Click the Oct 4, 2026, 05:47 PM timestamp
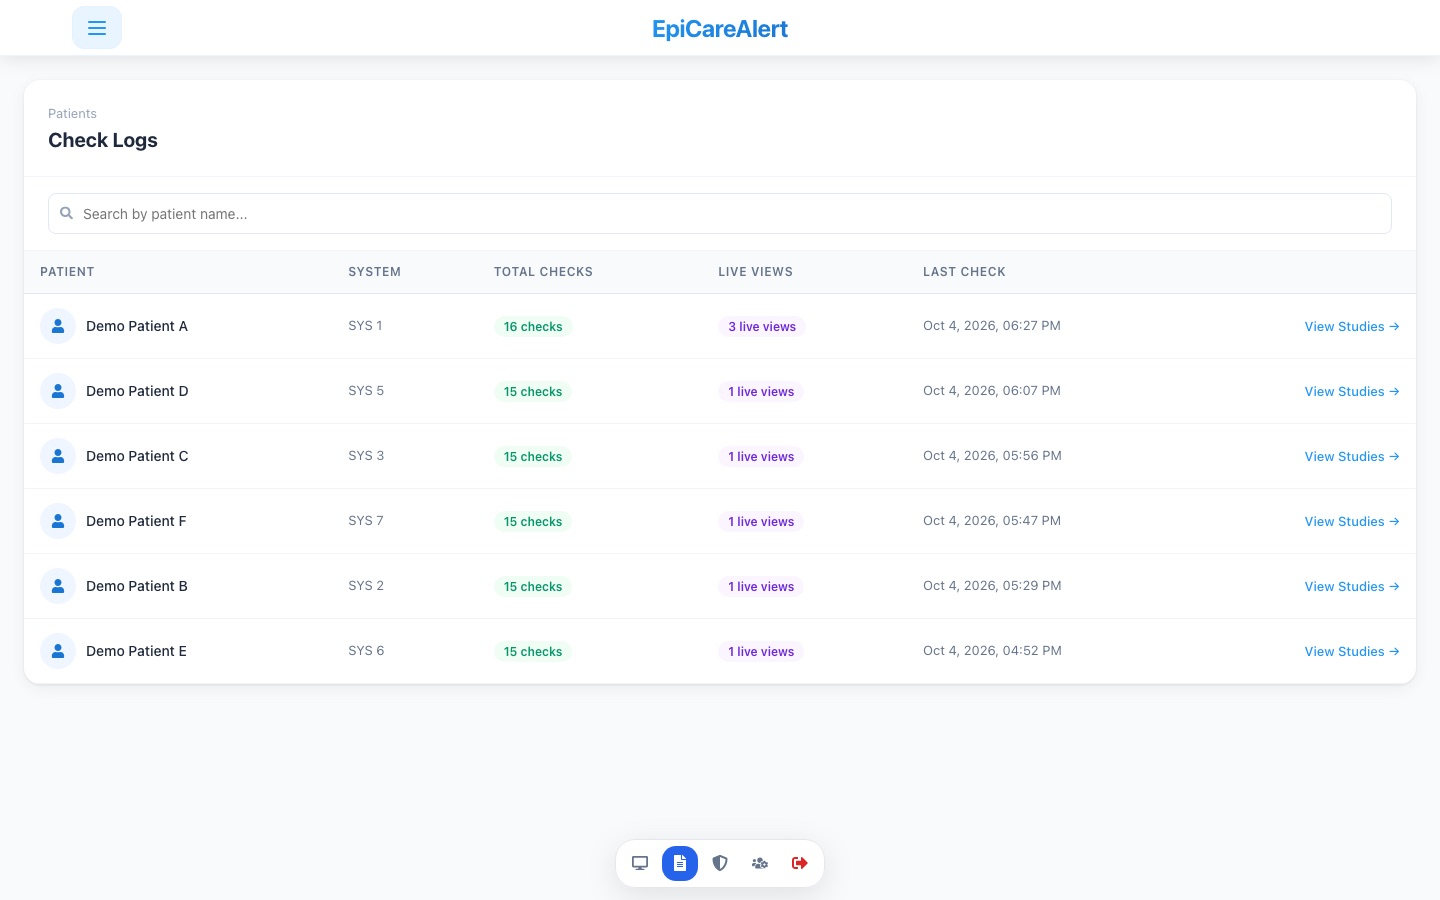This screenshot has width=1440, height=900. pyautogui.click(x=992, y=521)
